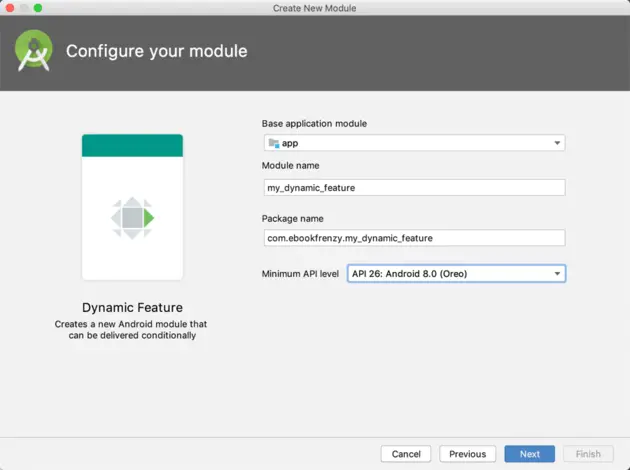Click the green bar on preview card
The image size is (630, 470).
click(x=132, y=145)
